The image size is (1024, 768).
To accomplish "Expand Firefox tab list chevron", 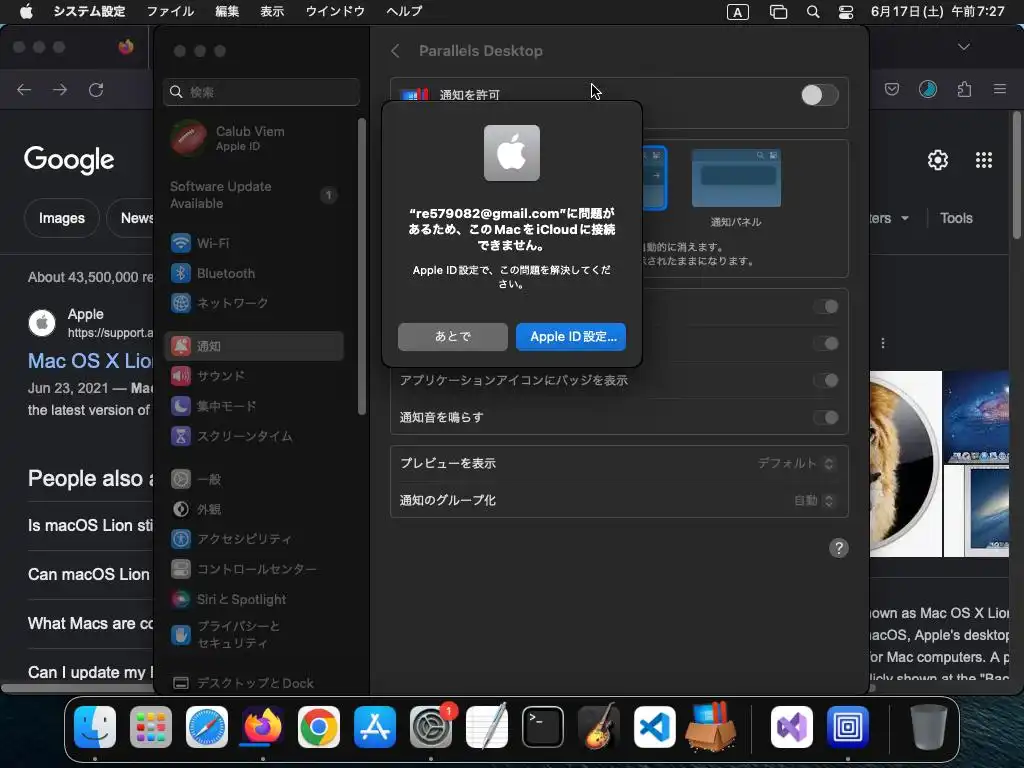I will (964, 47).
